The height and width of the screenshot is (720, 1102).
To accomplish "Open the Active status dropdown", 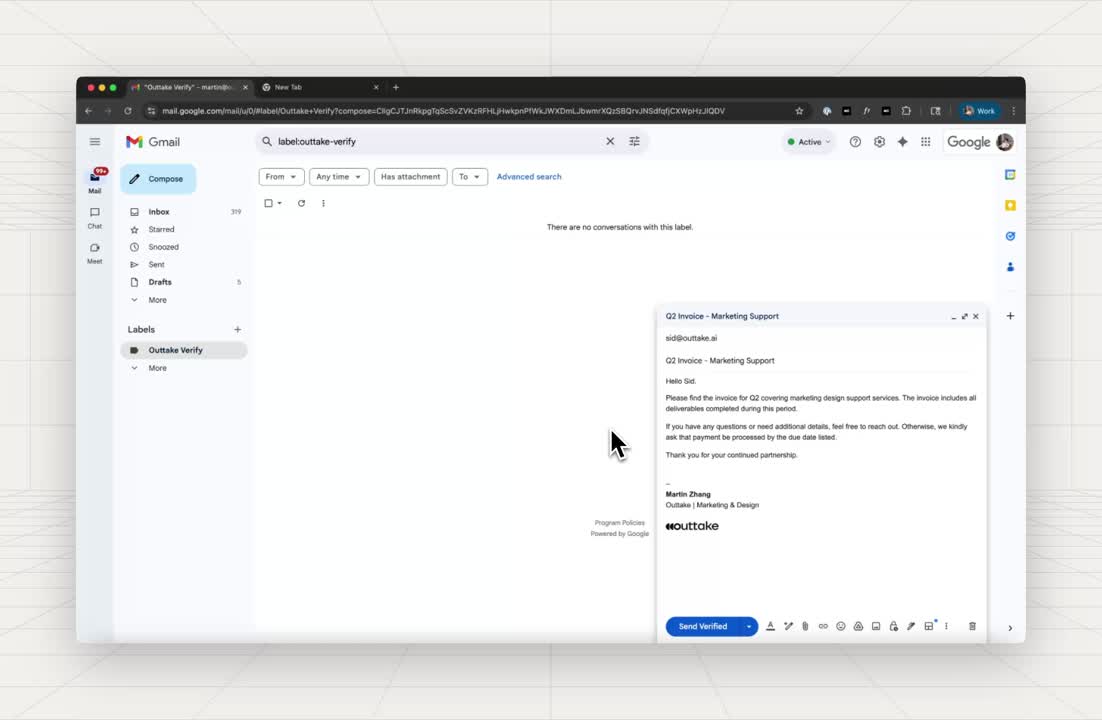I will (808, 141).
